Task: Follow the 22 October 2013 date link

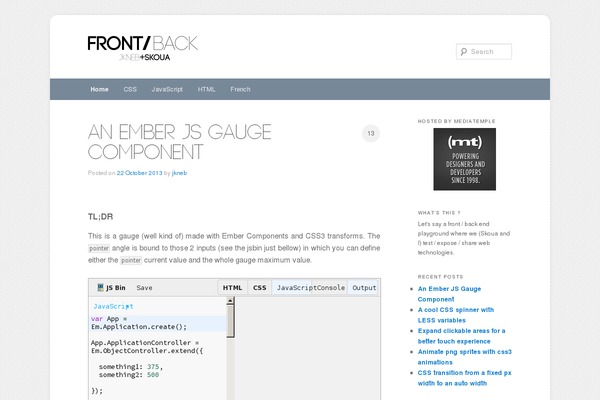Action: tap(139, 173)
